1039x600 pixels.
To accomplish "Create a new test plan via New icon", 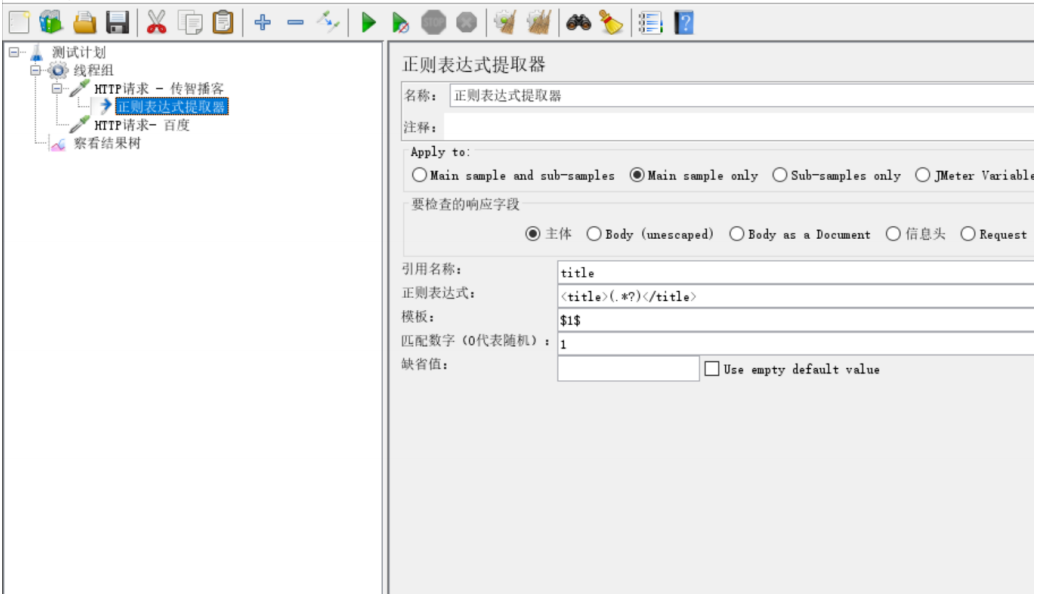I will coord(19,22).
